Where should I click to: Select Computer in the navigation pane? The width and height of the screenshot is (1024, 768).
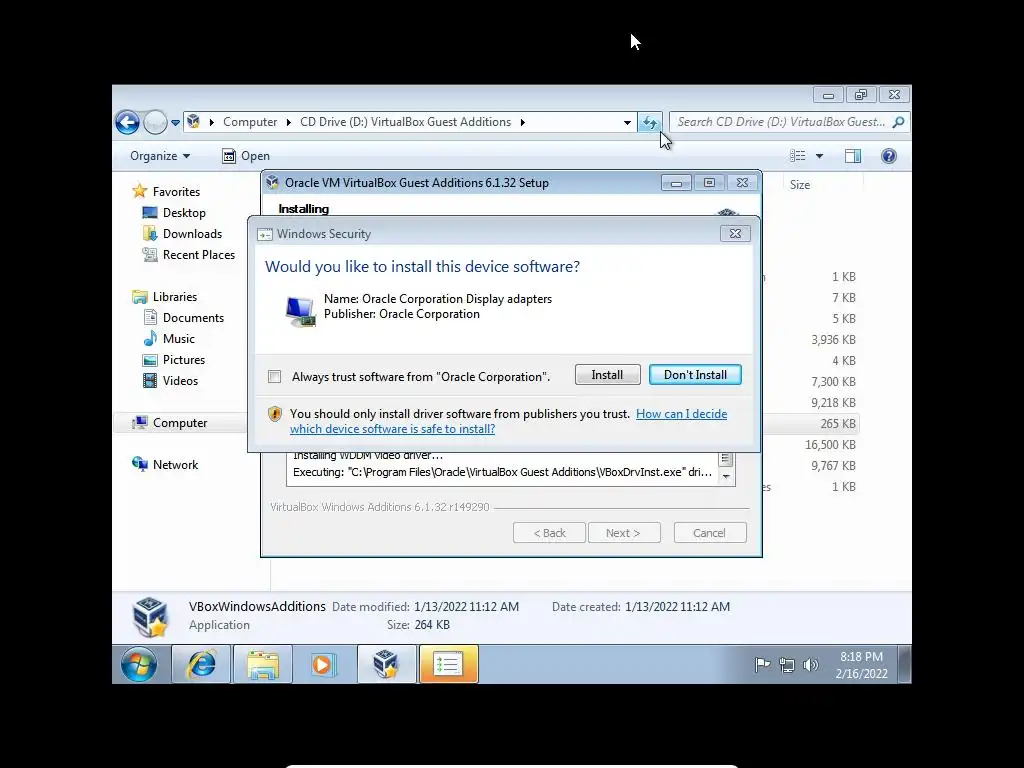180,423
